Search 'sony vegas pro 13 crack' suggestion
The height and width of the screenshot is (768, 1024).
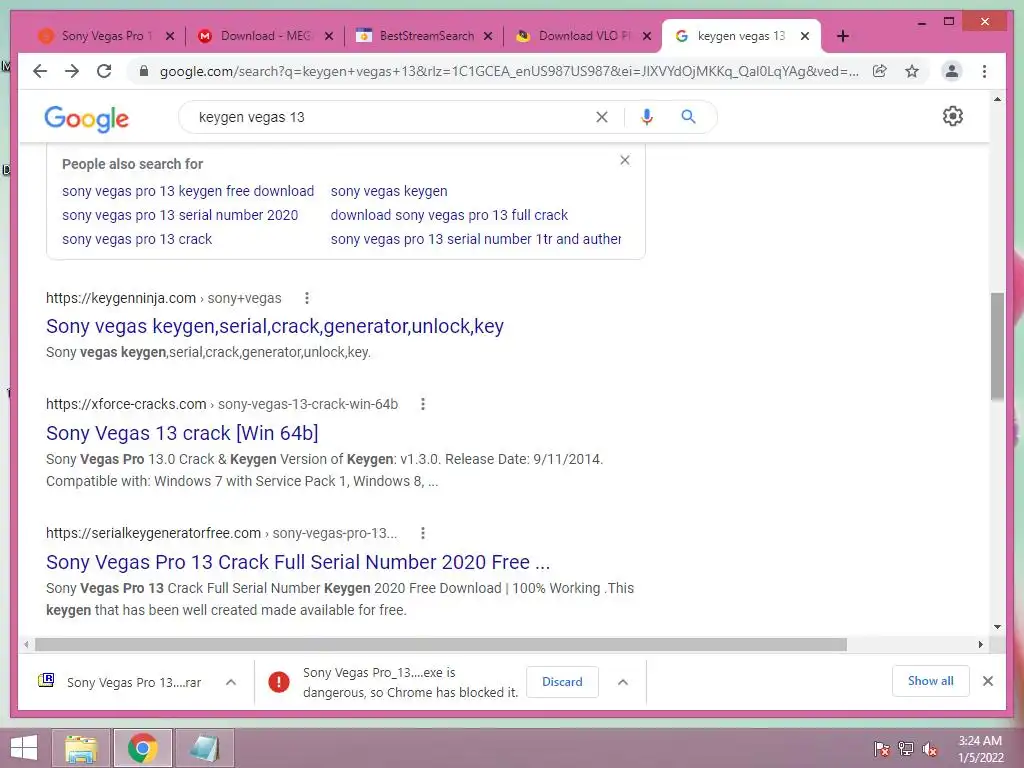[x=137, y=240]
